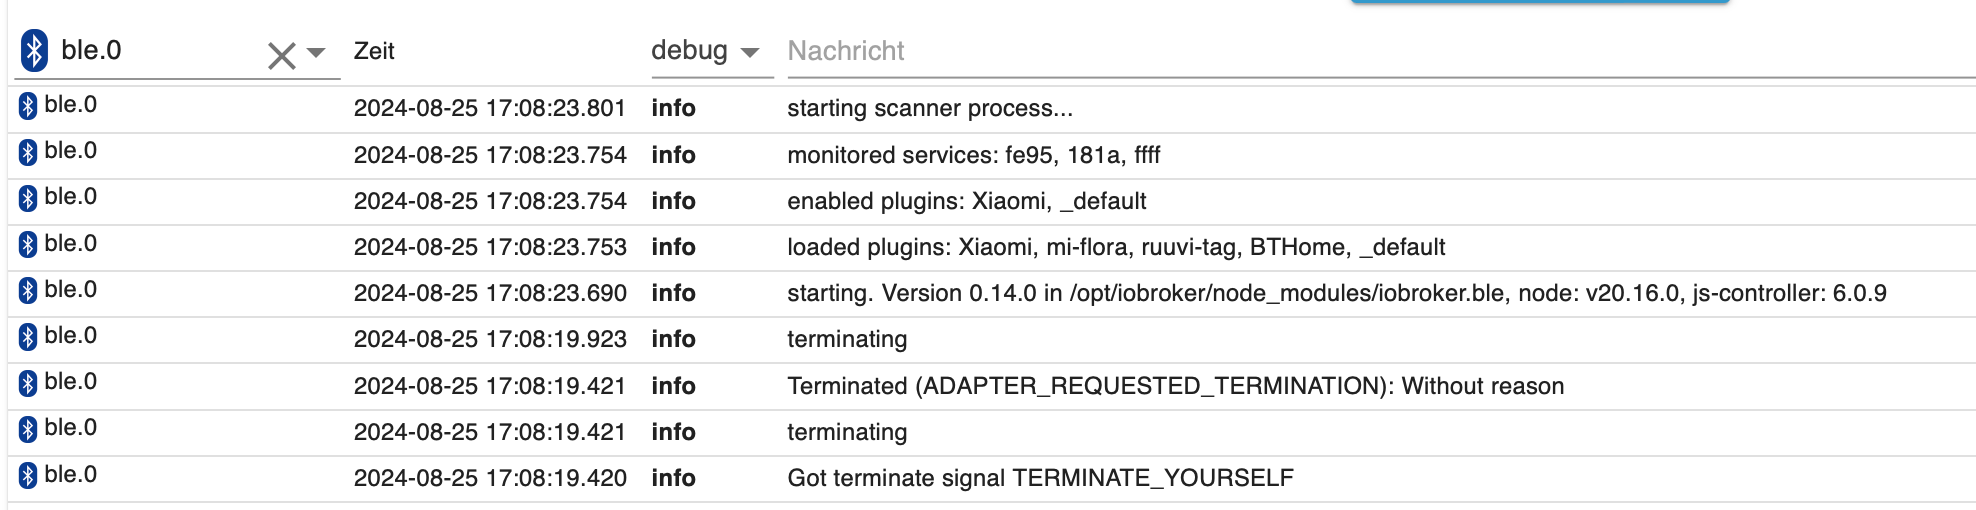Click Bluetooth icon on Version 0.14.0 row
This screenshot has width=1976, height=510.
tap(28, 290)
